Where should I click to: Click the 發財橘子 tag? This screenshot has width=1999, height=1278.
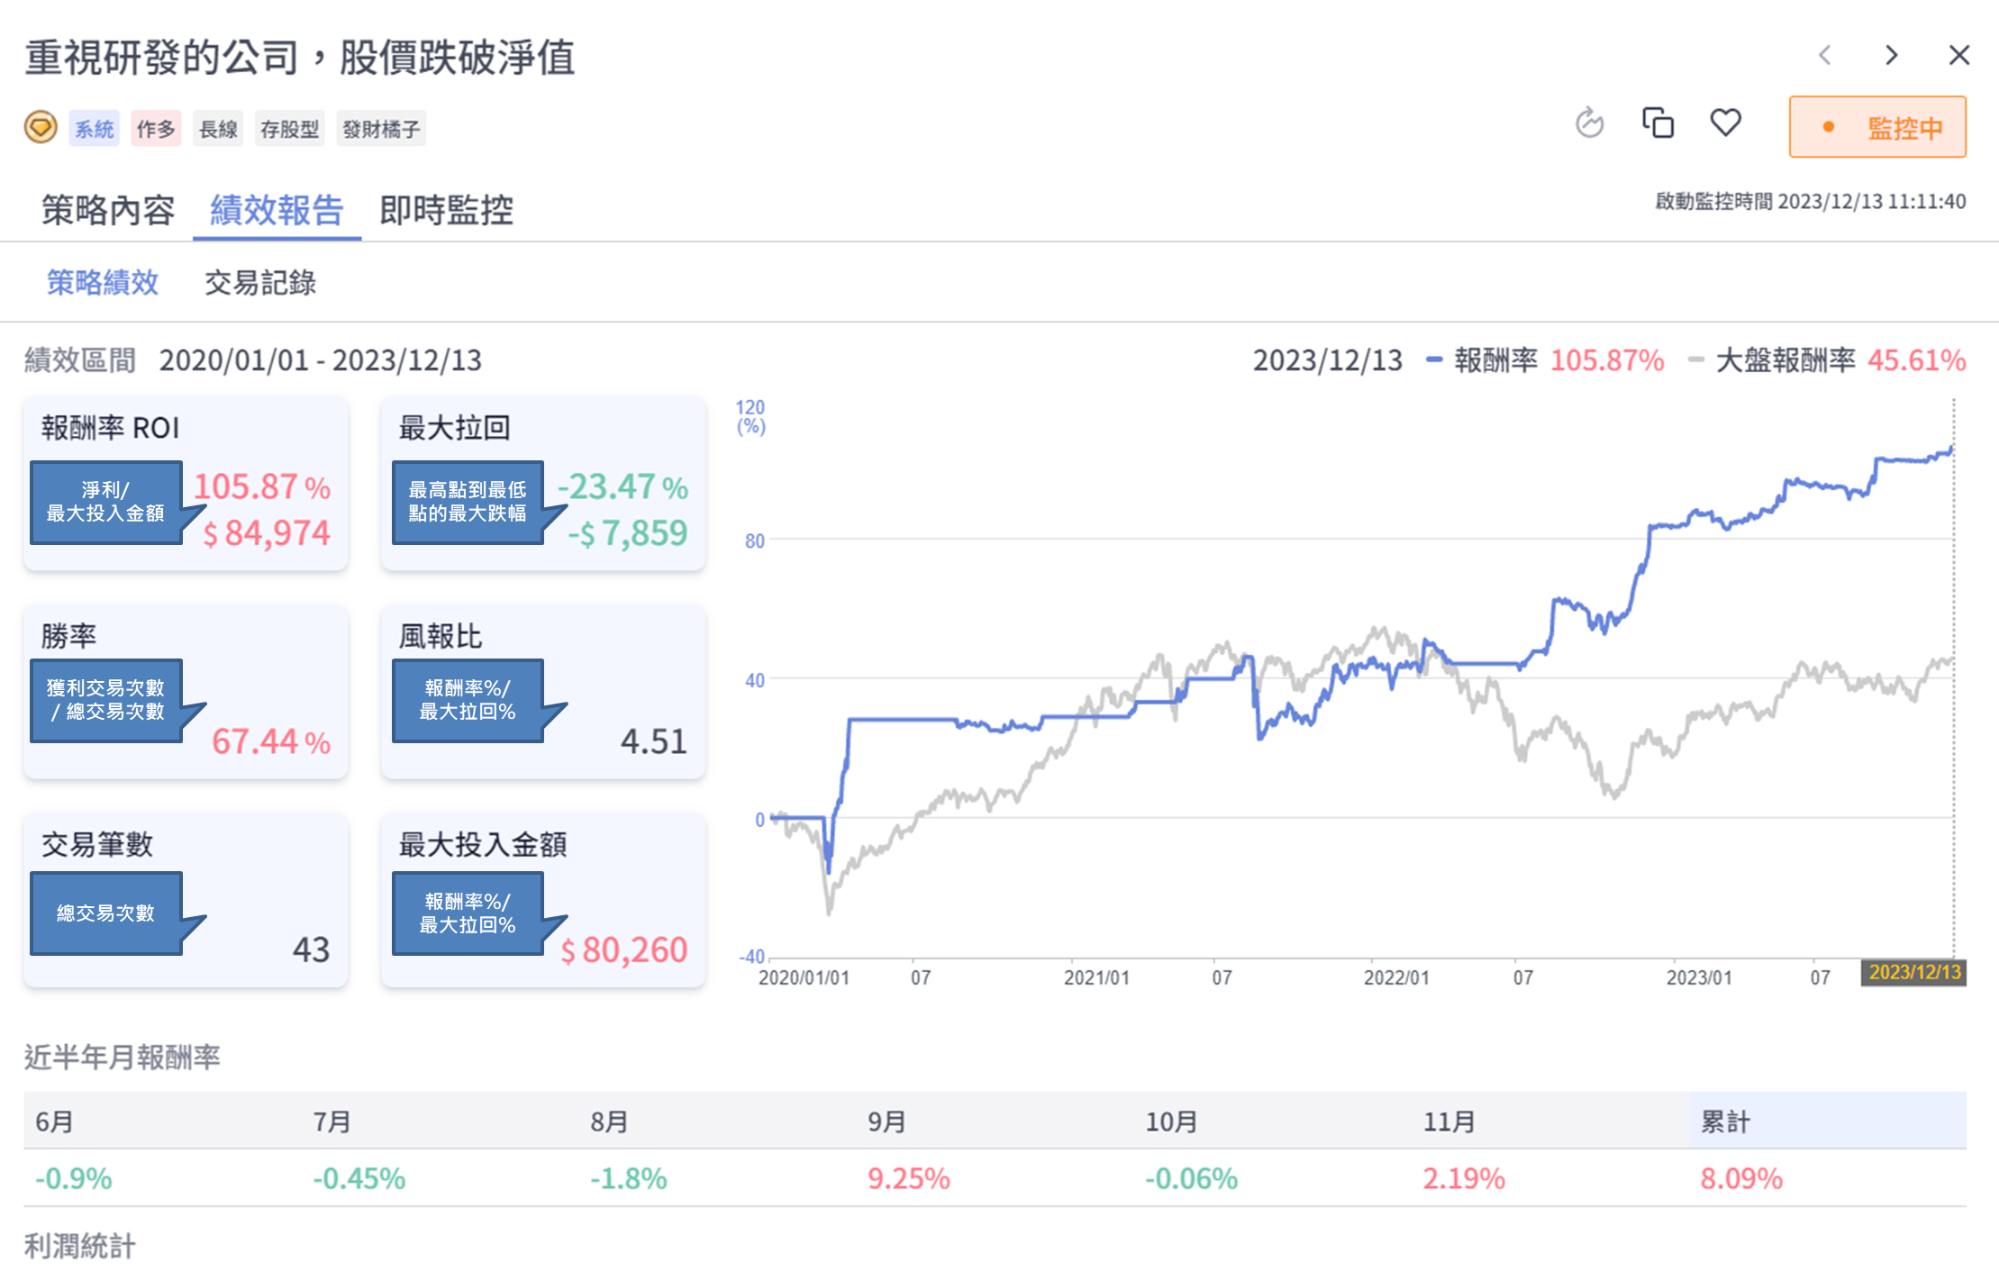(x=381, y=129)
